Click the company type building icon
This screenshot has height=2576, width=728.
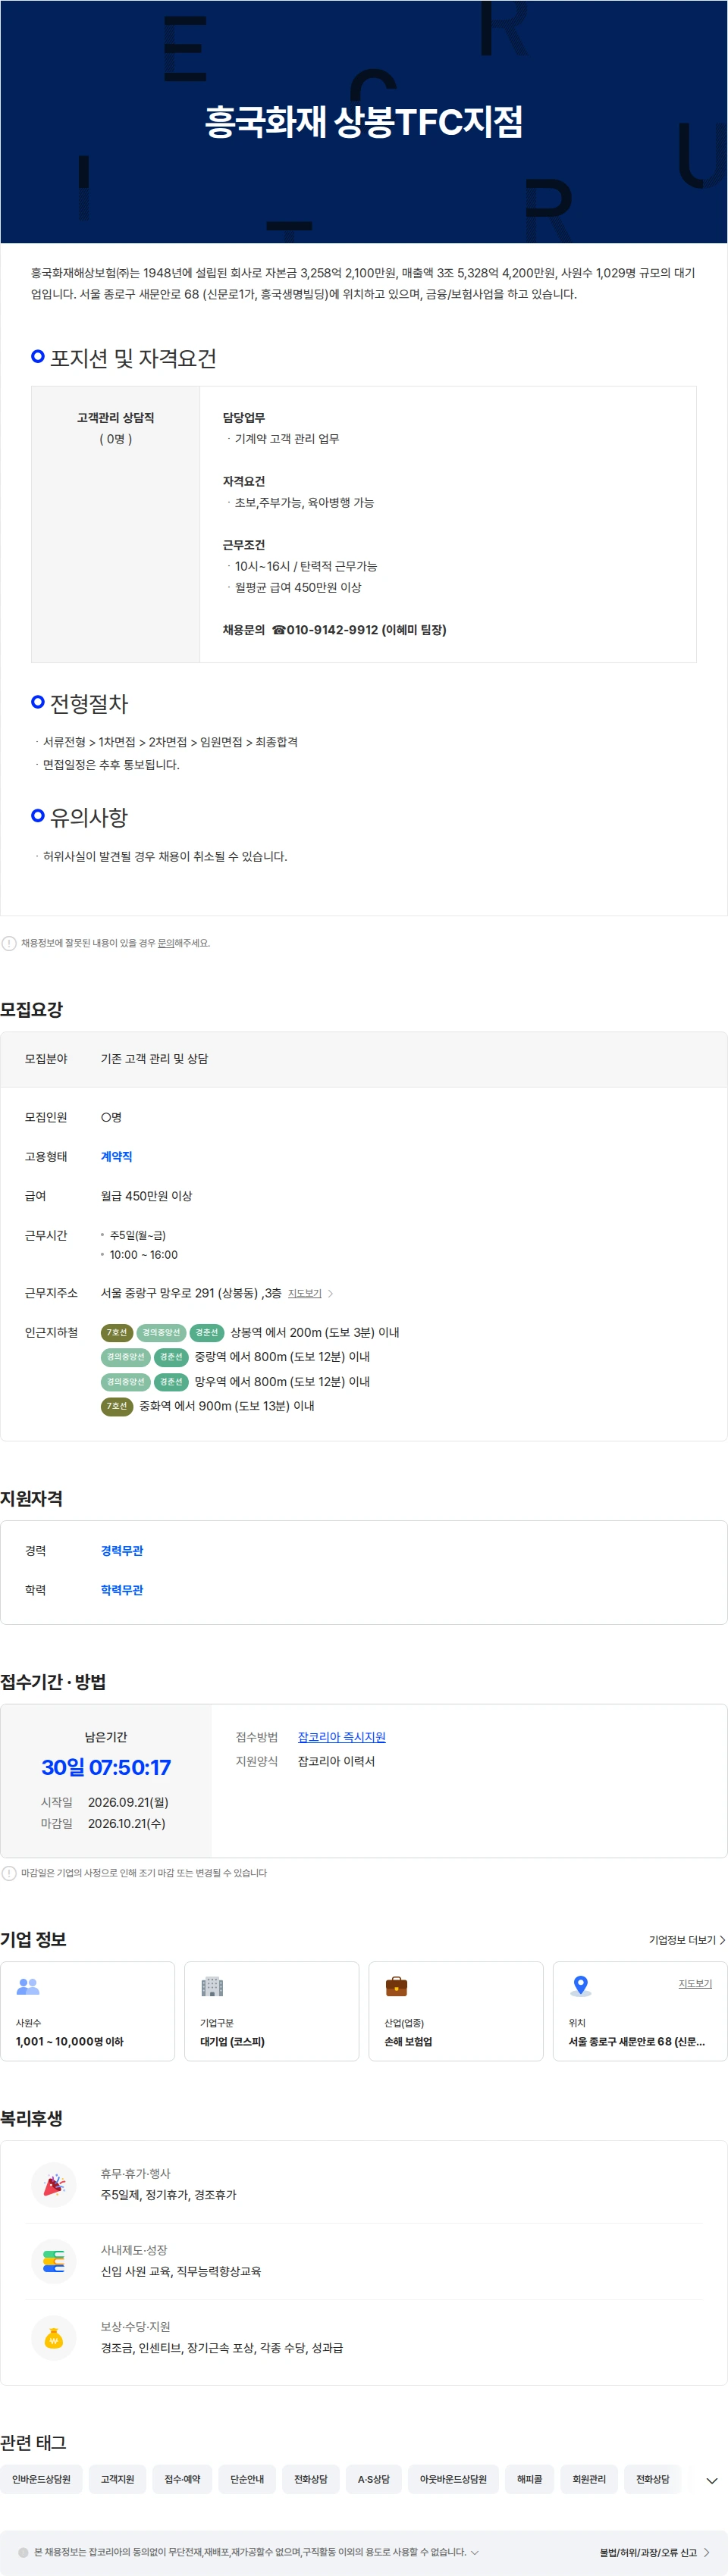[x=212, y=1985]
